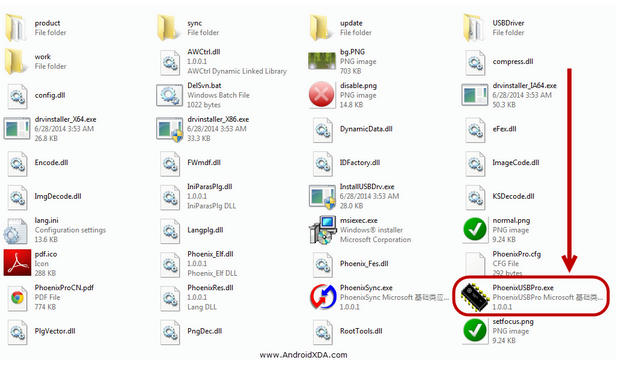
Task: Click the InstallUSBDrv.exe file name
Action: 367,186
